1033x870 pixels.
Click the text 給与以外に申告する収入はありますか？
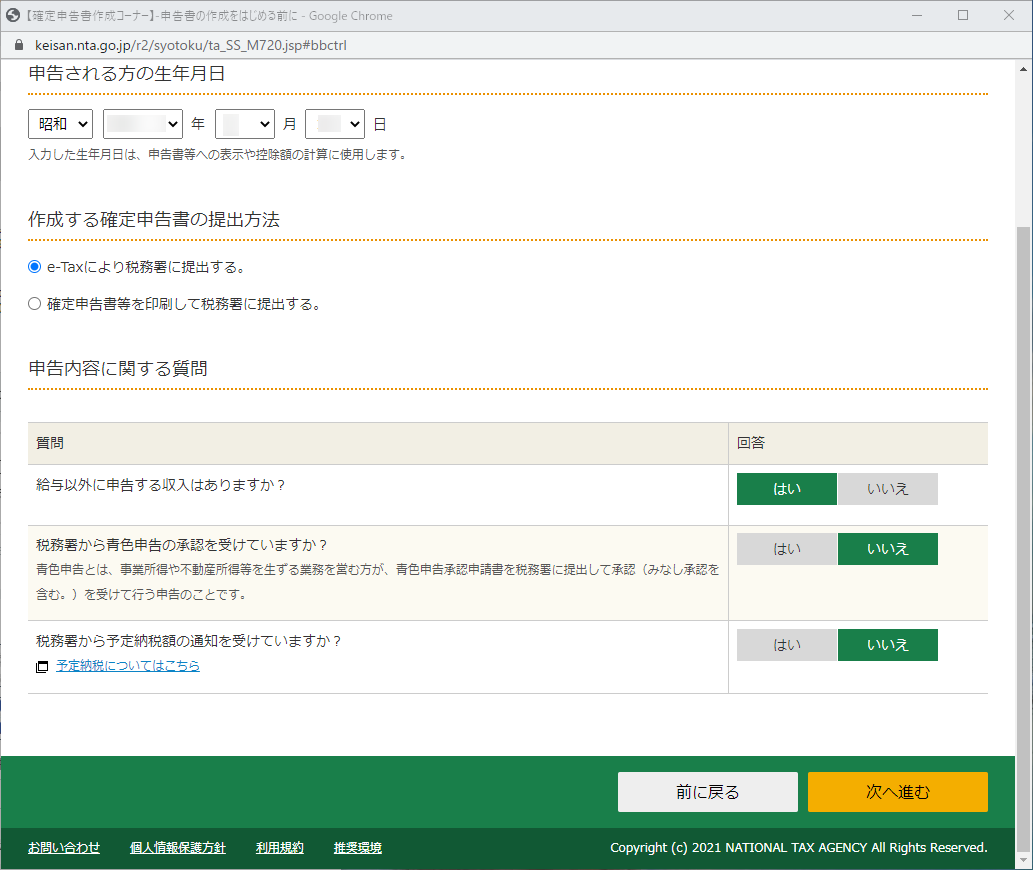pyautogui.click(x=161, y=485)
